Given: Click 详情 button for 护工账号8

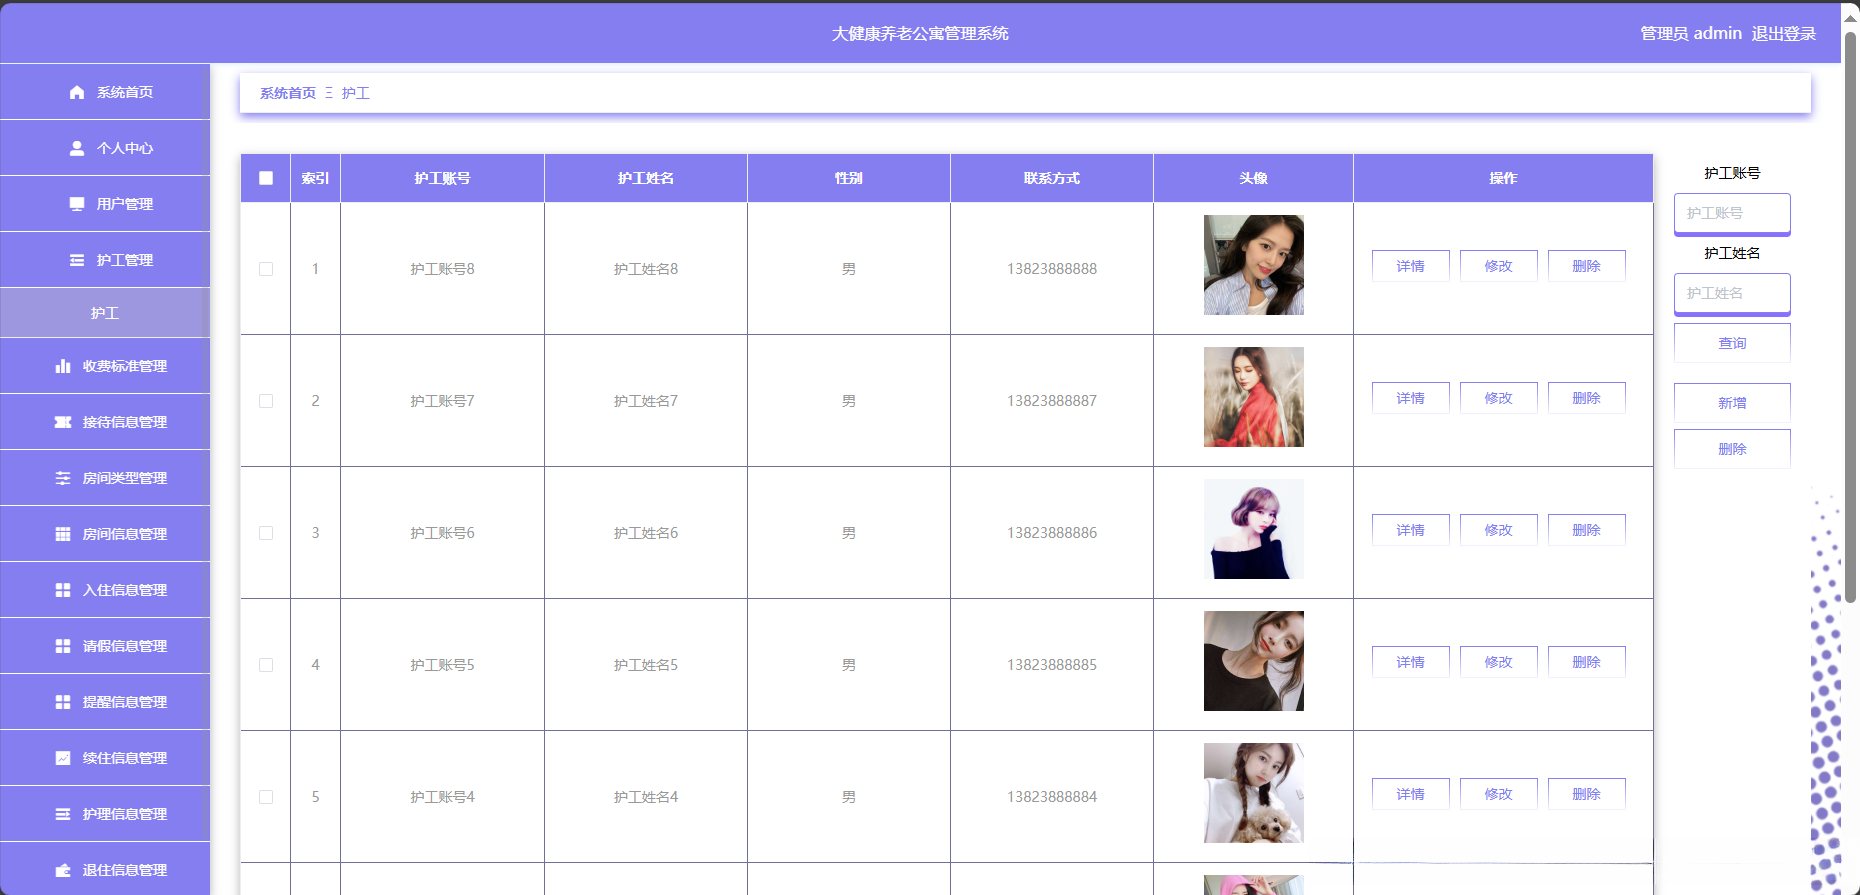Looking at the screenshot, I should [x=1410, y=266].
